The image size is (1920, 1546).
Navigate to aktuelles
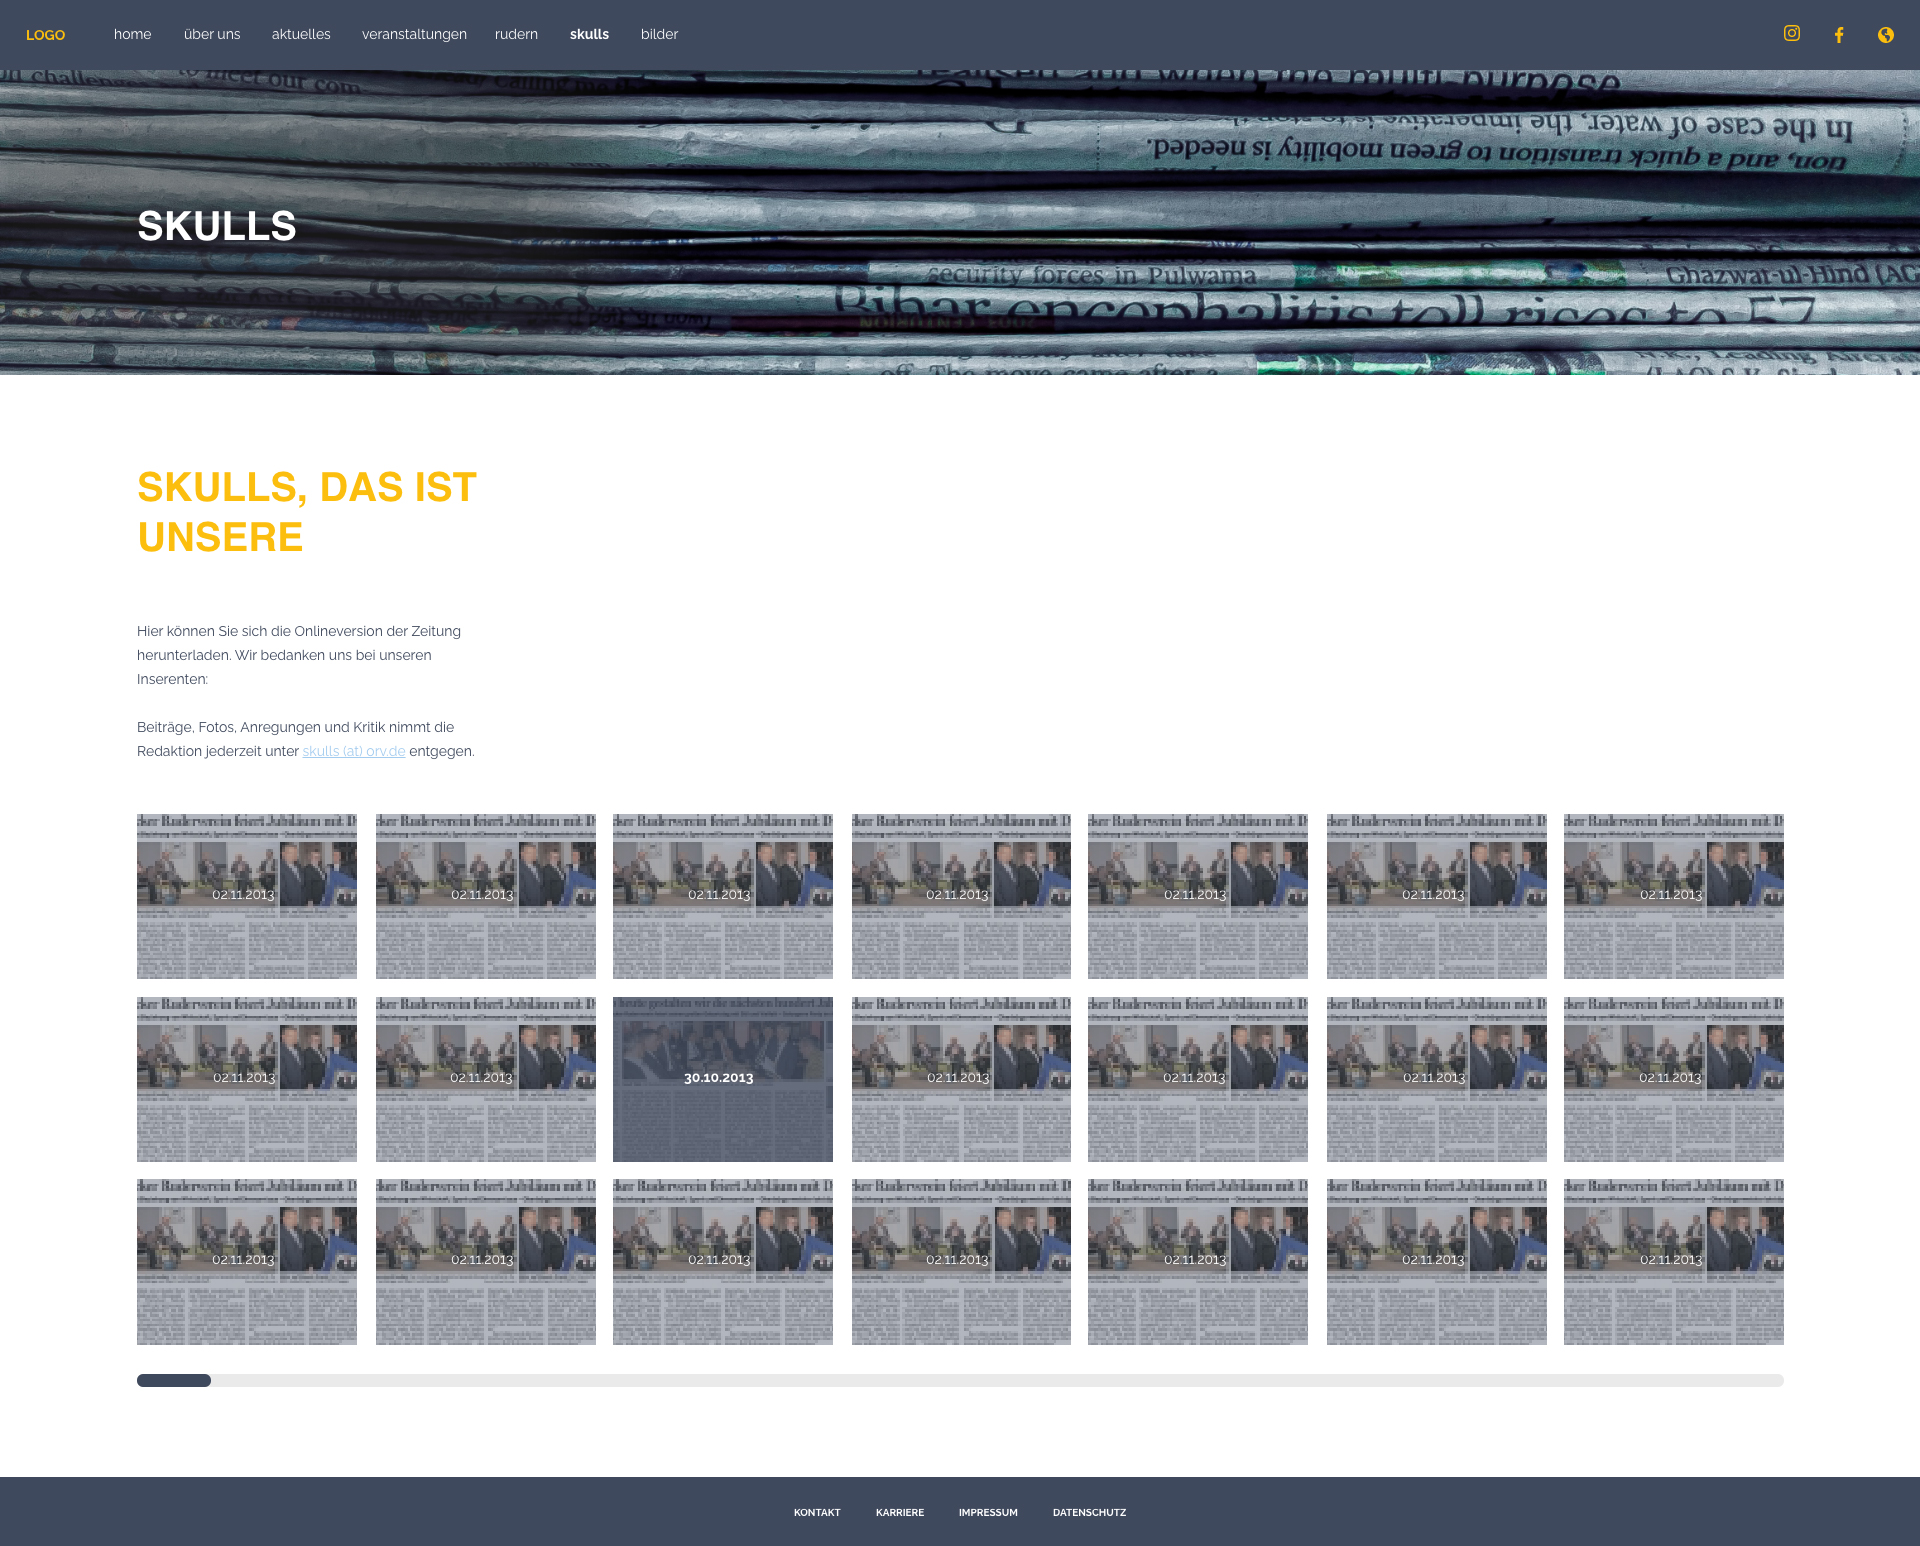coord(301,34)
